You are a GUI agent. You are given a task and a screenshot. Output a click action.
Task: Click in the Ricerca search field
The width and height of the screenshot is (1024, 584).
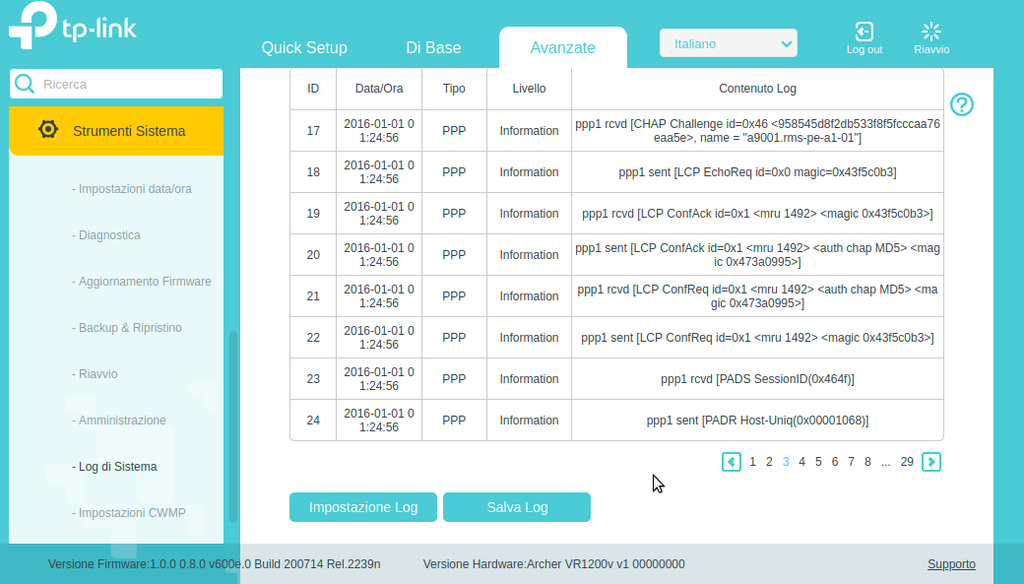tap(125, 84)
